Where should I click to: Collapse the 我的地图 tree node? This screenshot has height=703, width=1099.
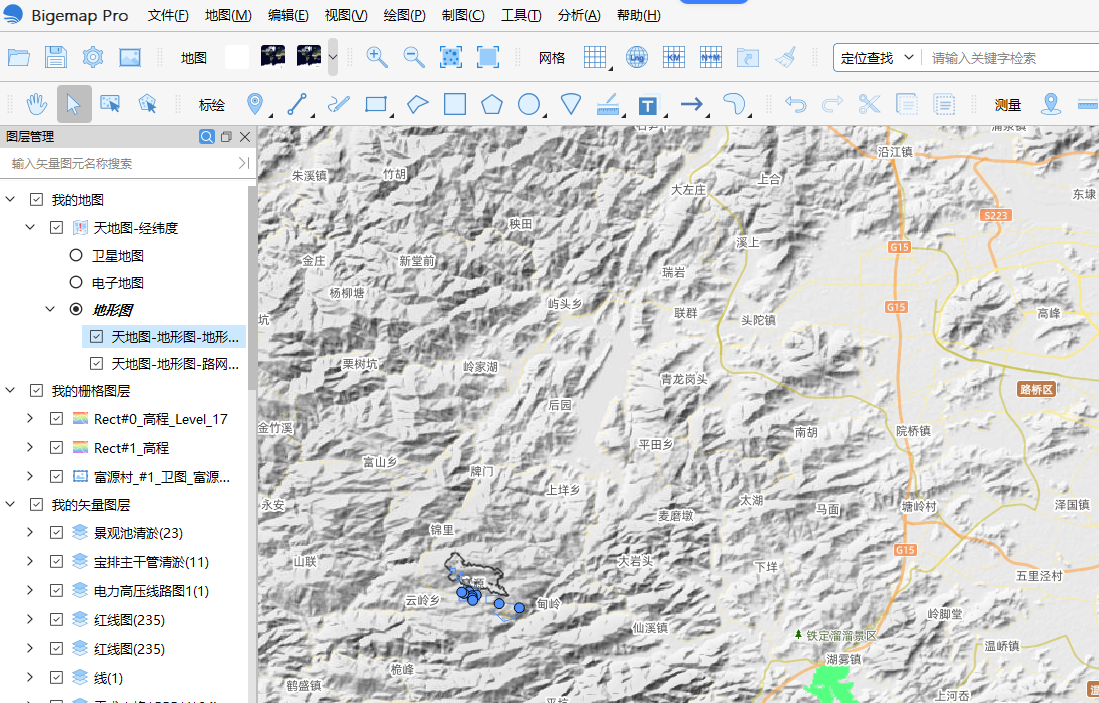[11, 200]
